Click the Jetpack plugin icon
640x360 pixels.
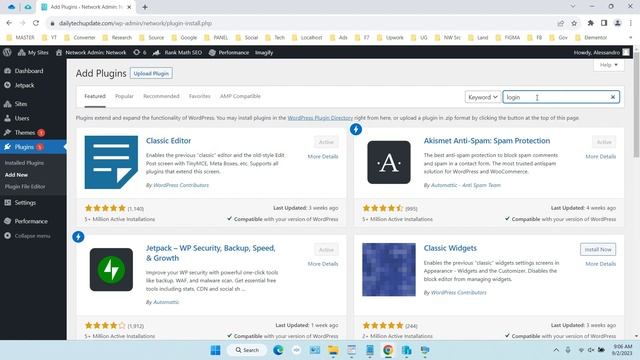click(x=111, y=269)
